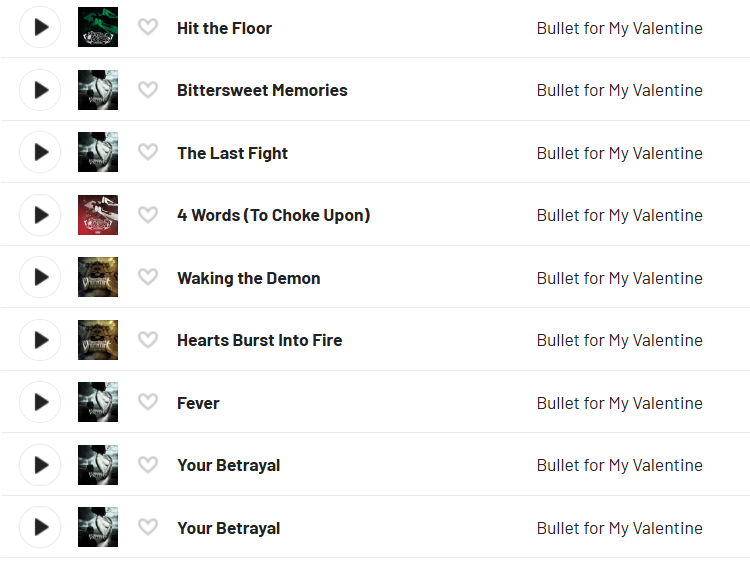This screenshot has height=567, width=750.
Task: Open the Waking the Demon song title
Action: pyautogui.click(x=249, y=278)
